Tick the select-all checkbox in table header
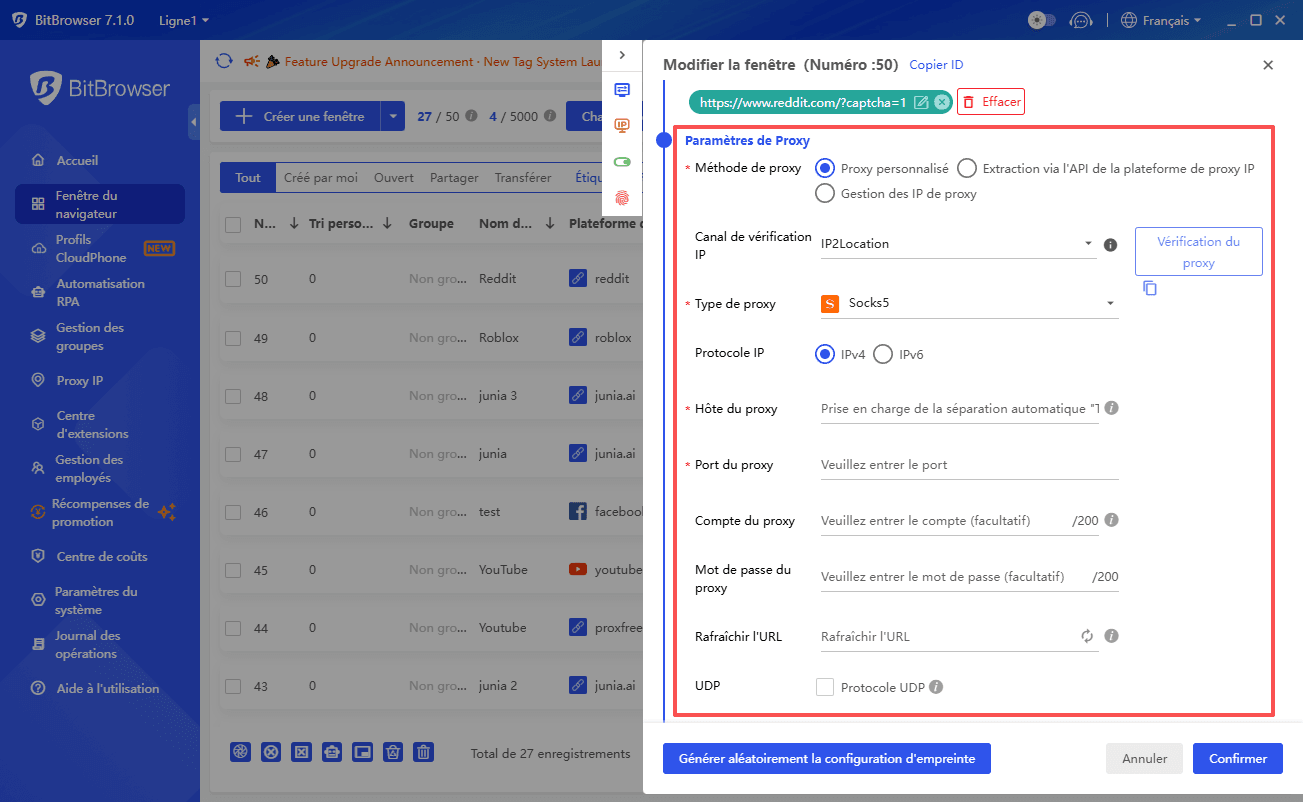Screen dimensions: 1303x802 (x=233, y=225)
